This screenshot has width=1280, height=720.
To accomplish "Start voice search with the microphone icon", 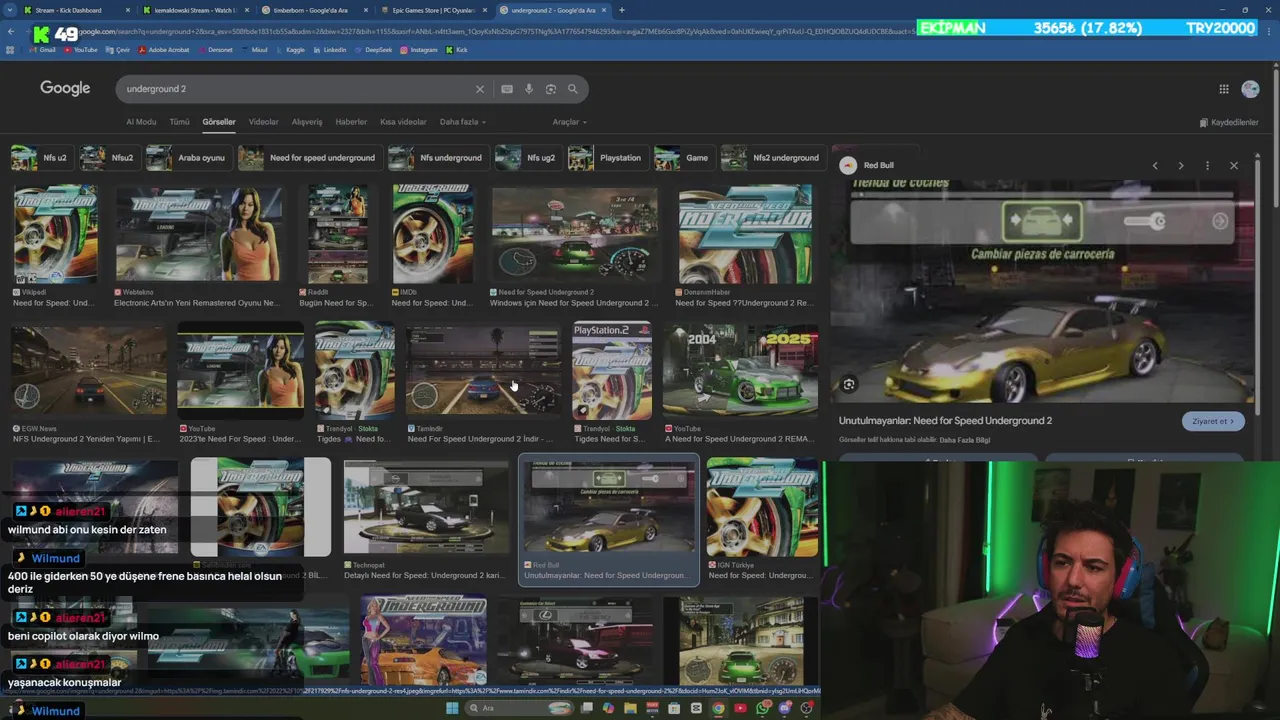I will tap(529, 89).
